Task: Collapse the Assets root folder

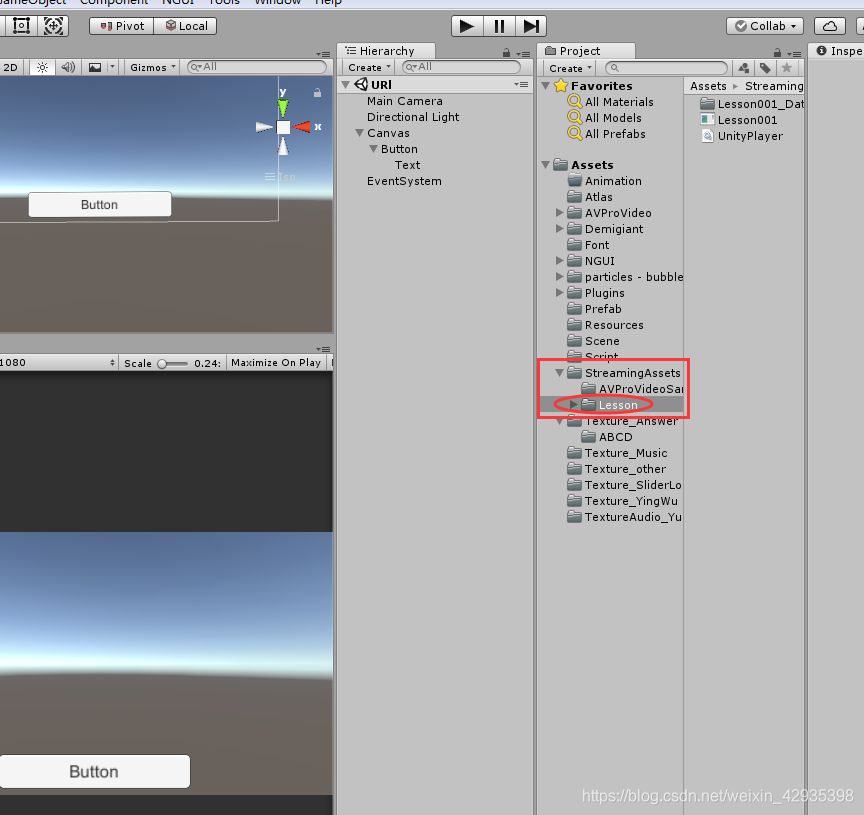Action: pyautogui.click(x=546, y=165)
